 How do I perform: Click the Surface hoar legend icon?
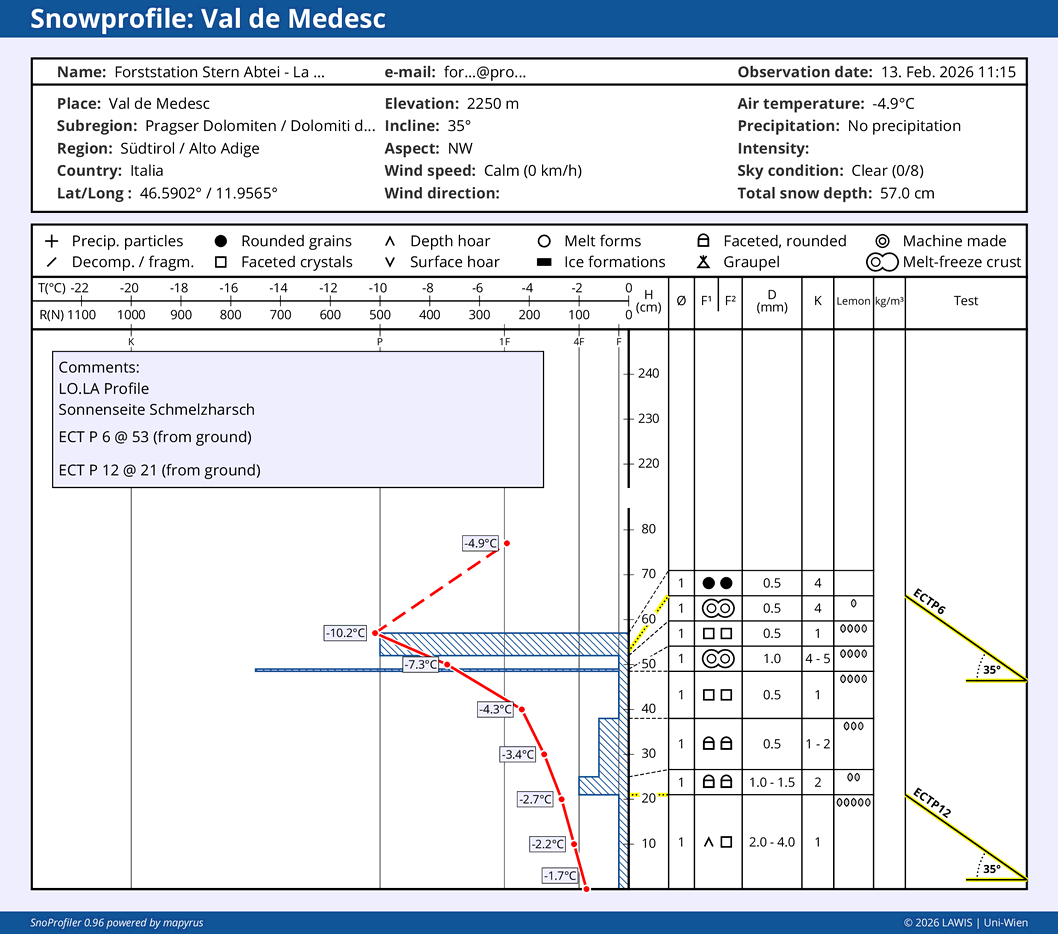click(390, 263)
